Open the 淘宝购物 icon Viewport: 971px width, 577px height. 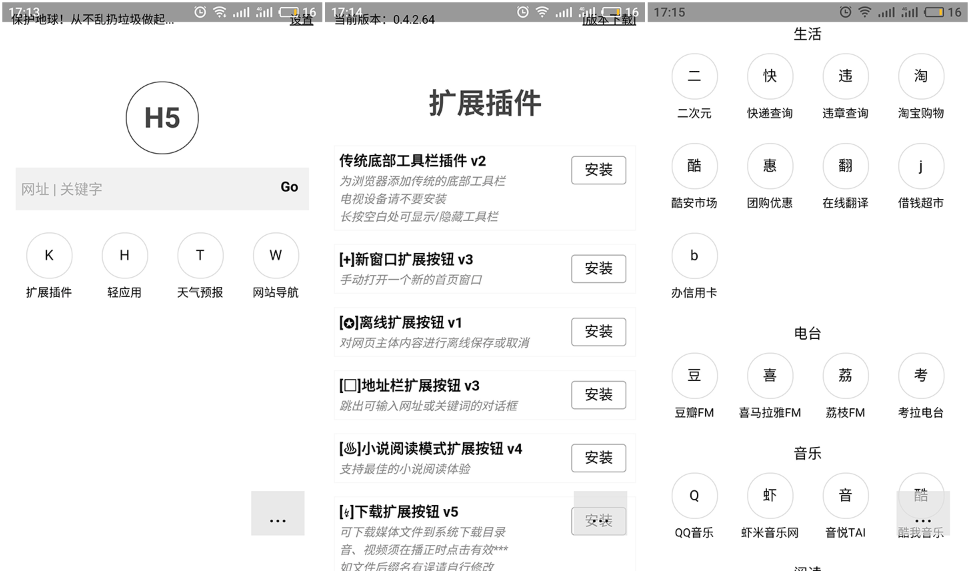pos(921,76)
